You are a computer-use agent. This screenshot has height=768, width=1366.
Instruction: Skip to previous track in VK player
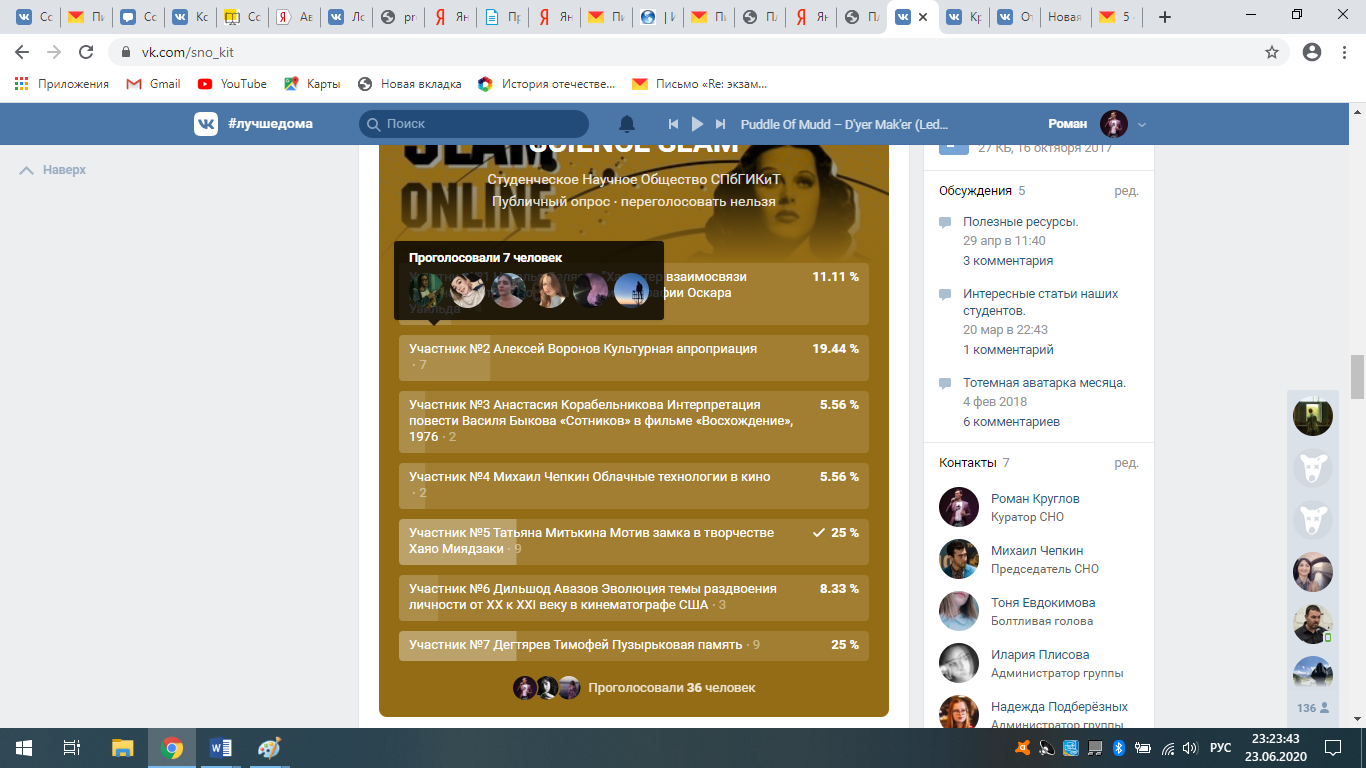click(675, 124)
